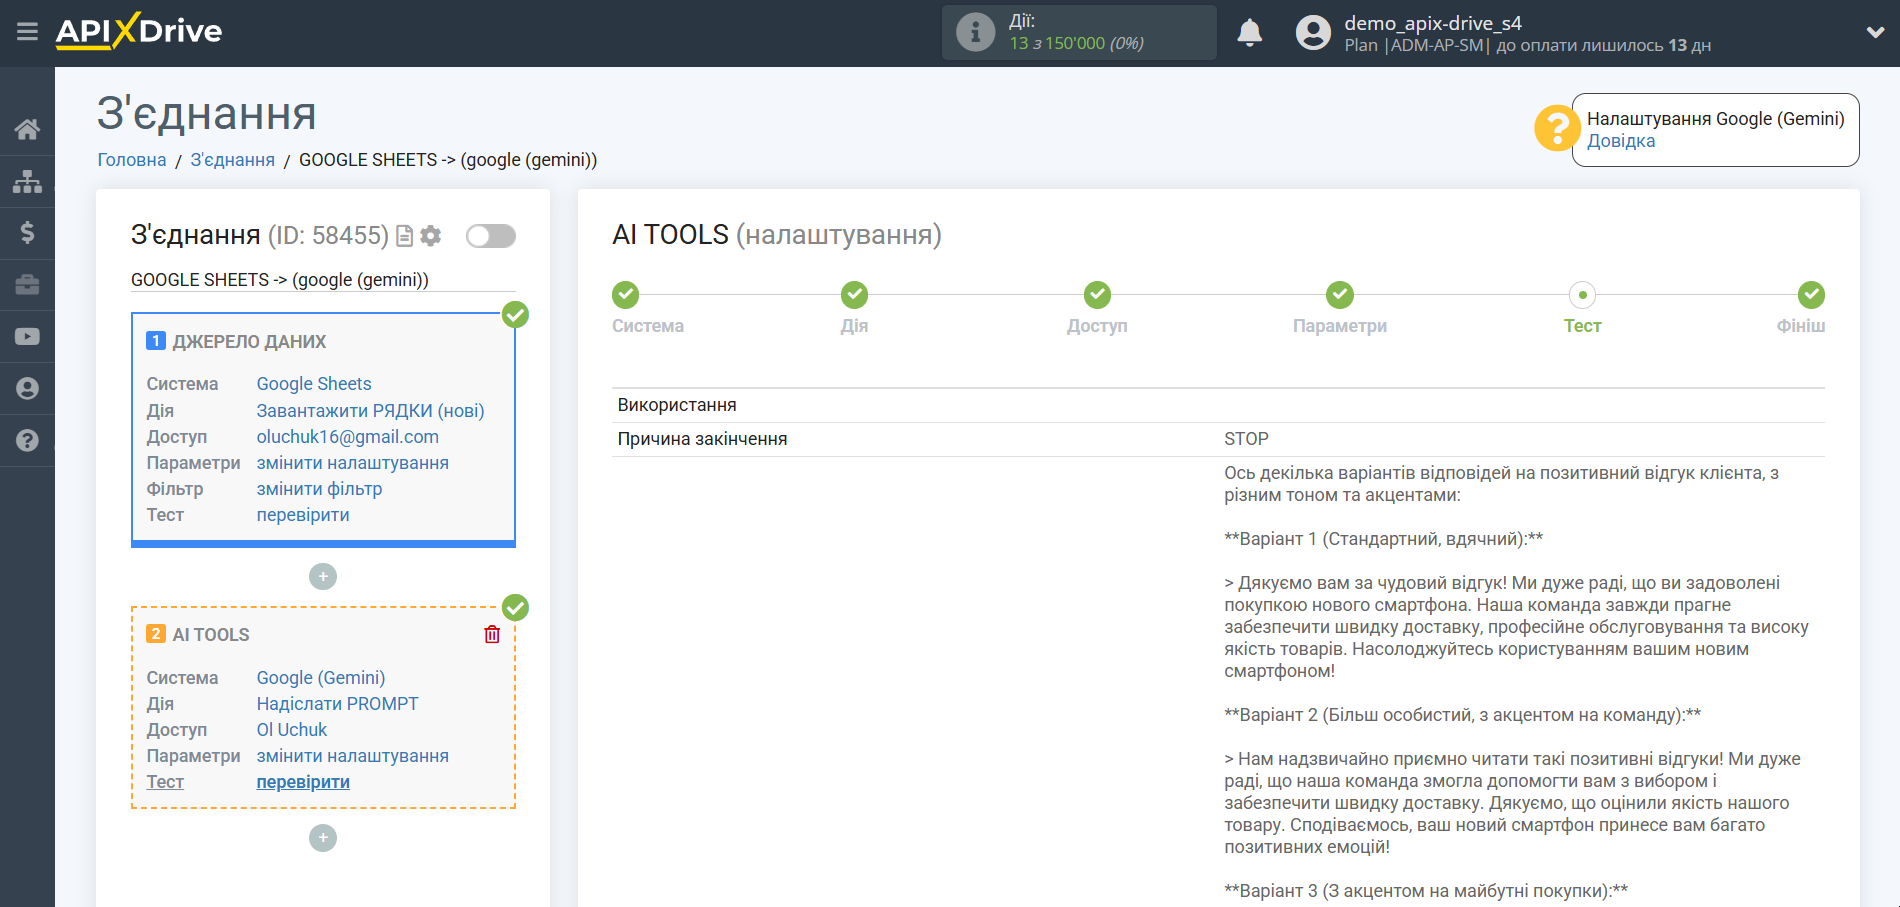Click the document copy icon beside connection ID
This screenshot has height=907, width=1900.
(x=405, y=236)
